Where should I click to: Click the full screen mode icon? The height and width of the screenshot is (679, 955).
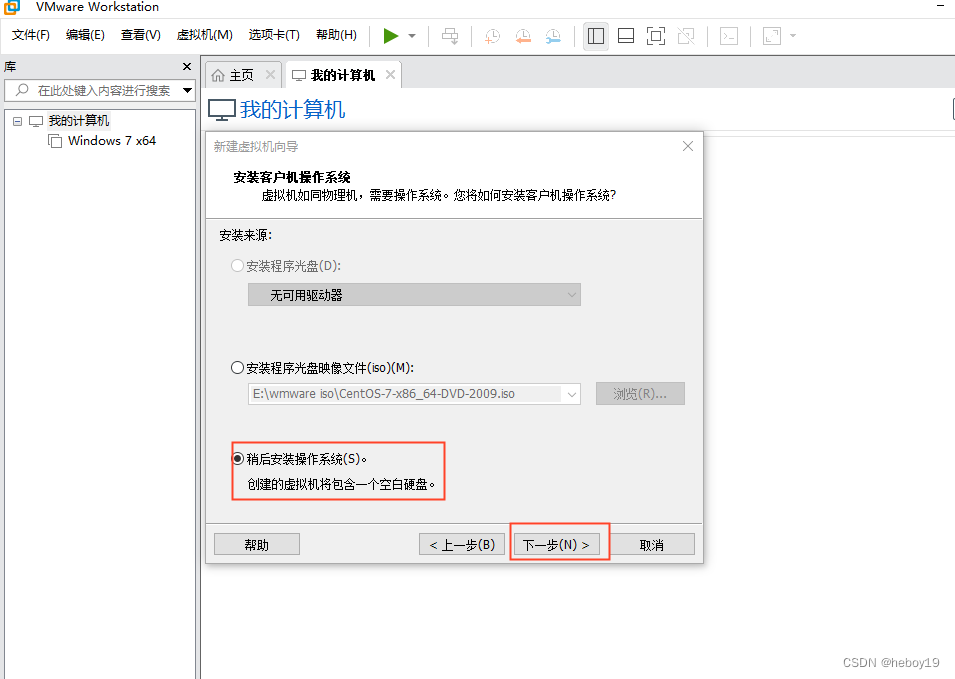pyautogui.click(x=655, y=36)
